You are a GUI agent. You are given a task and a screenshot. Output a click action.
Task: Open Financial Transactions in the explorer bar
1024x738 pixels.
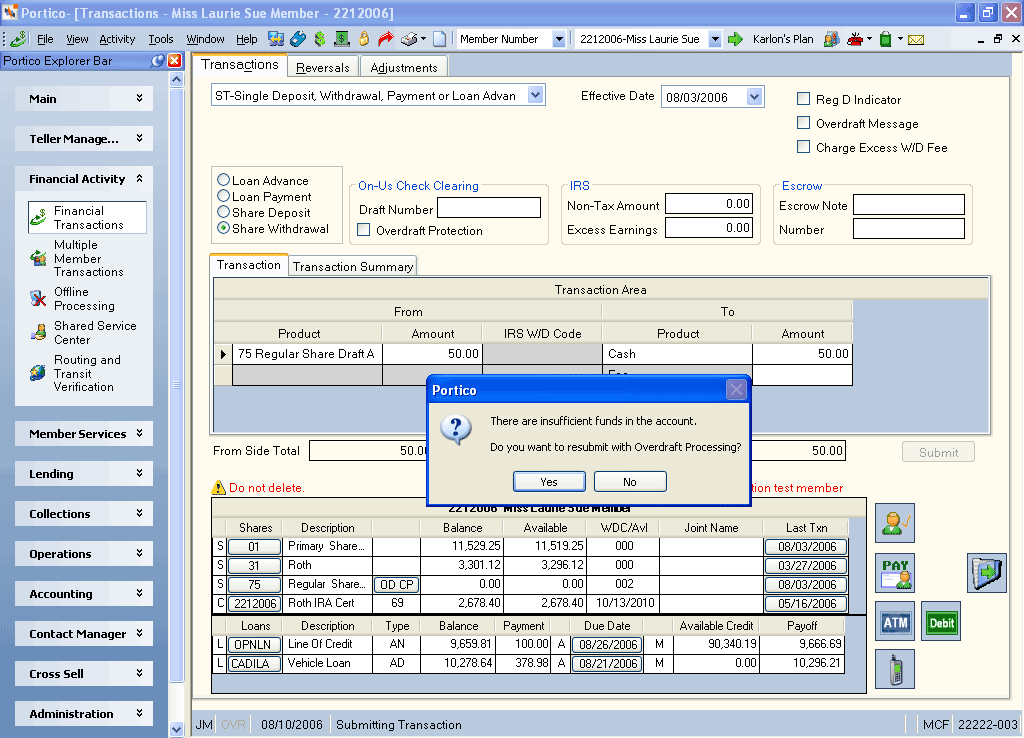pyautogui.click(x=88, y=217)
